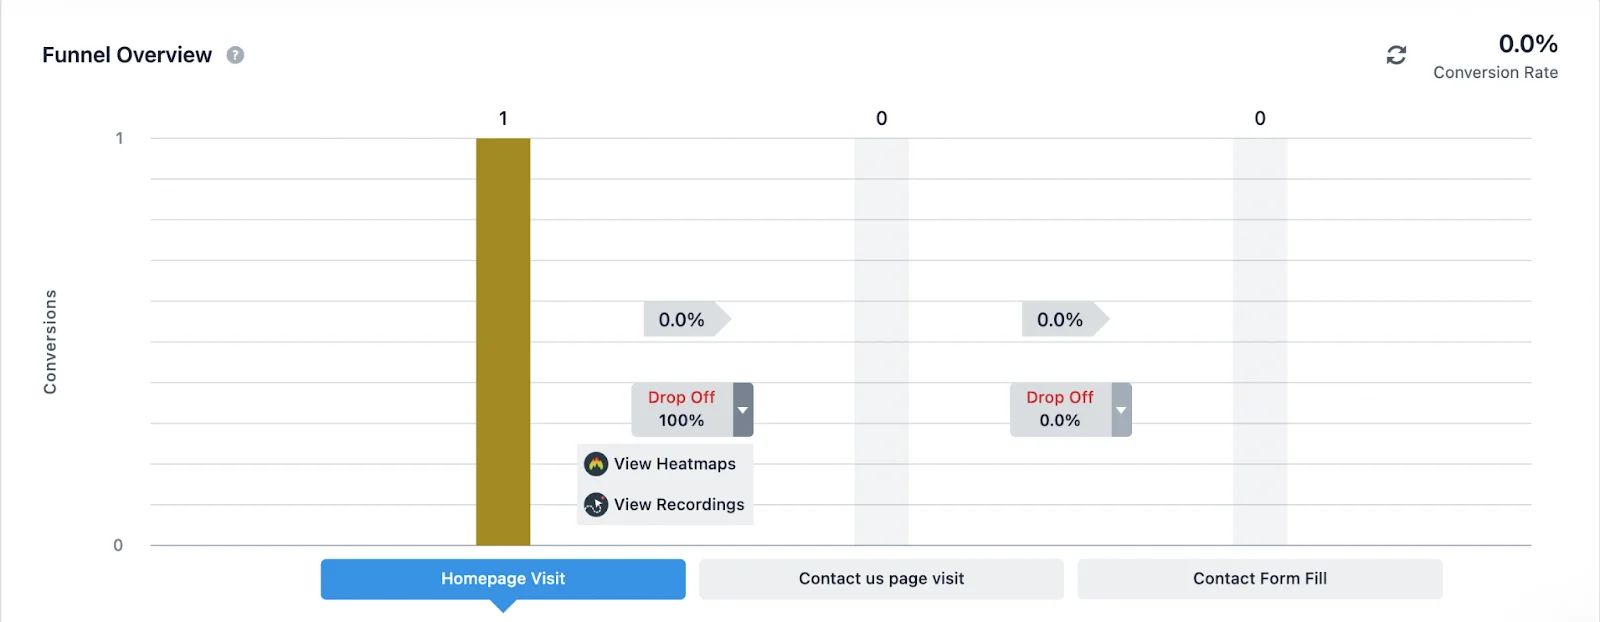Select View Recordings menu option

click(x=679, y=505)
